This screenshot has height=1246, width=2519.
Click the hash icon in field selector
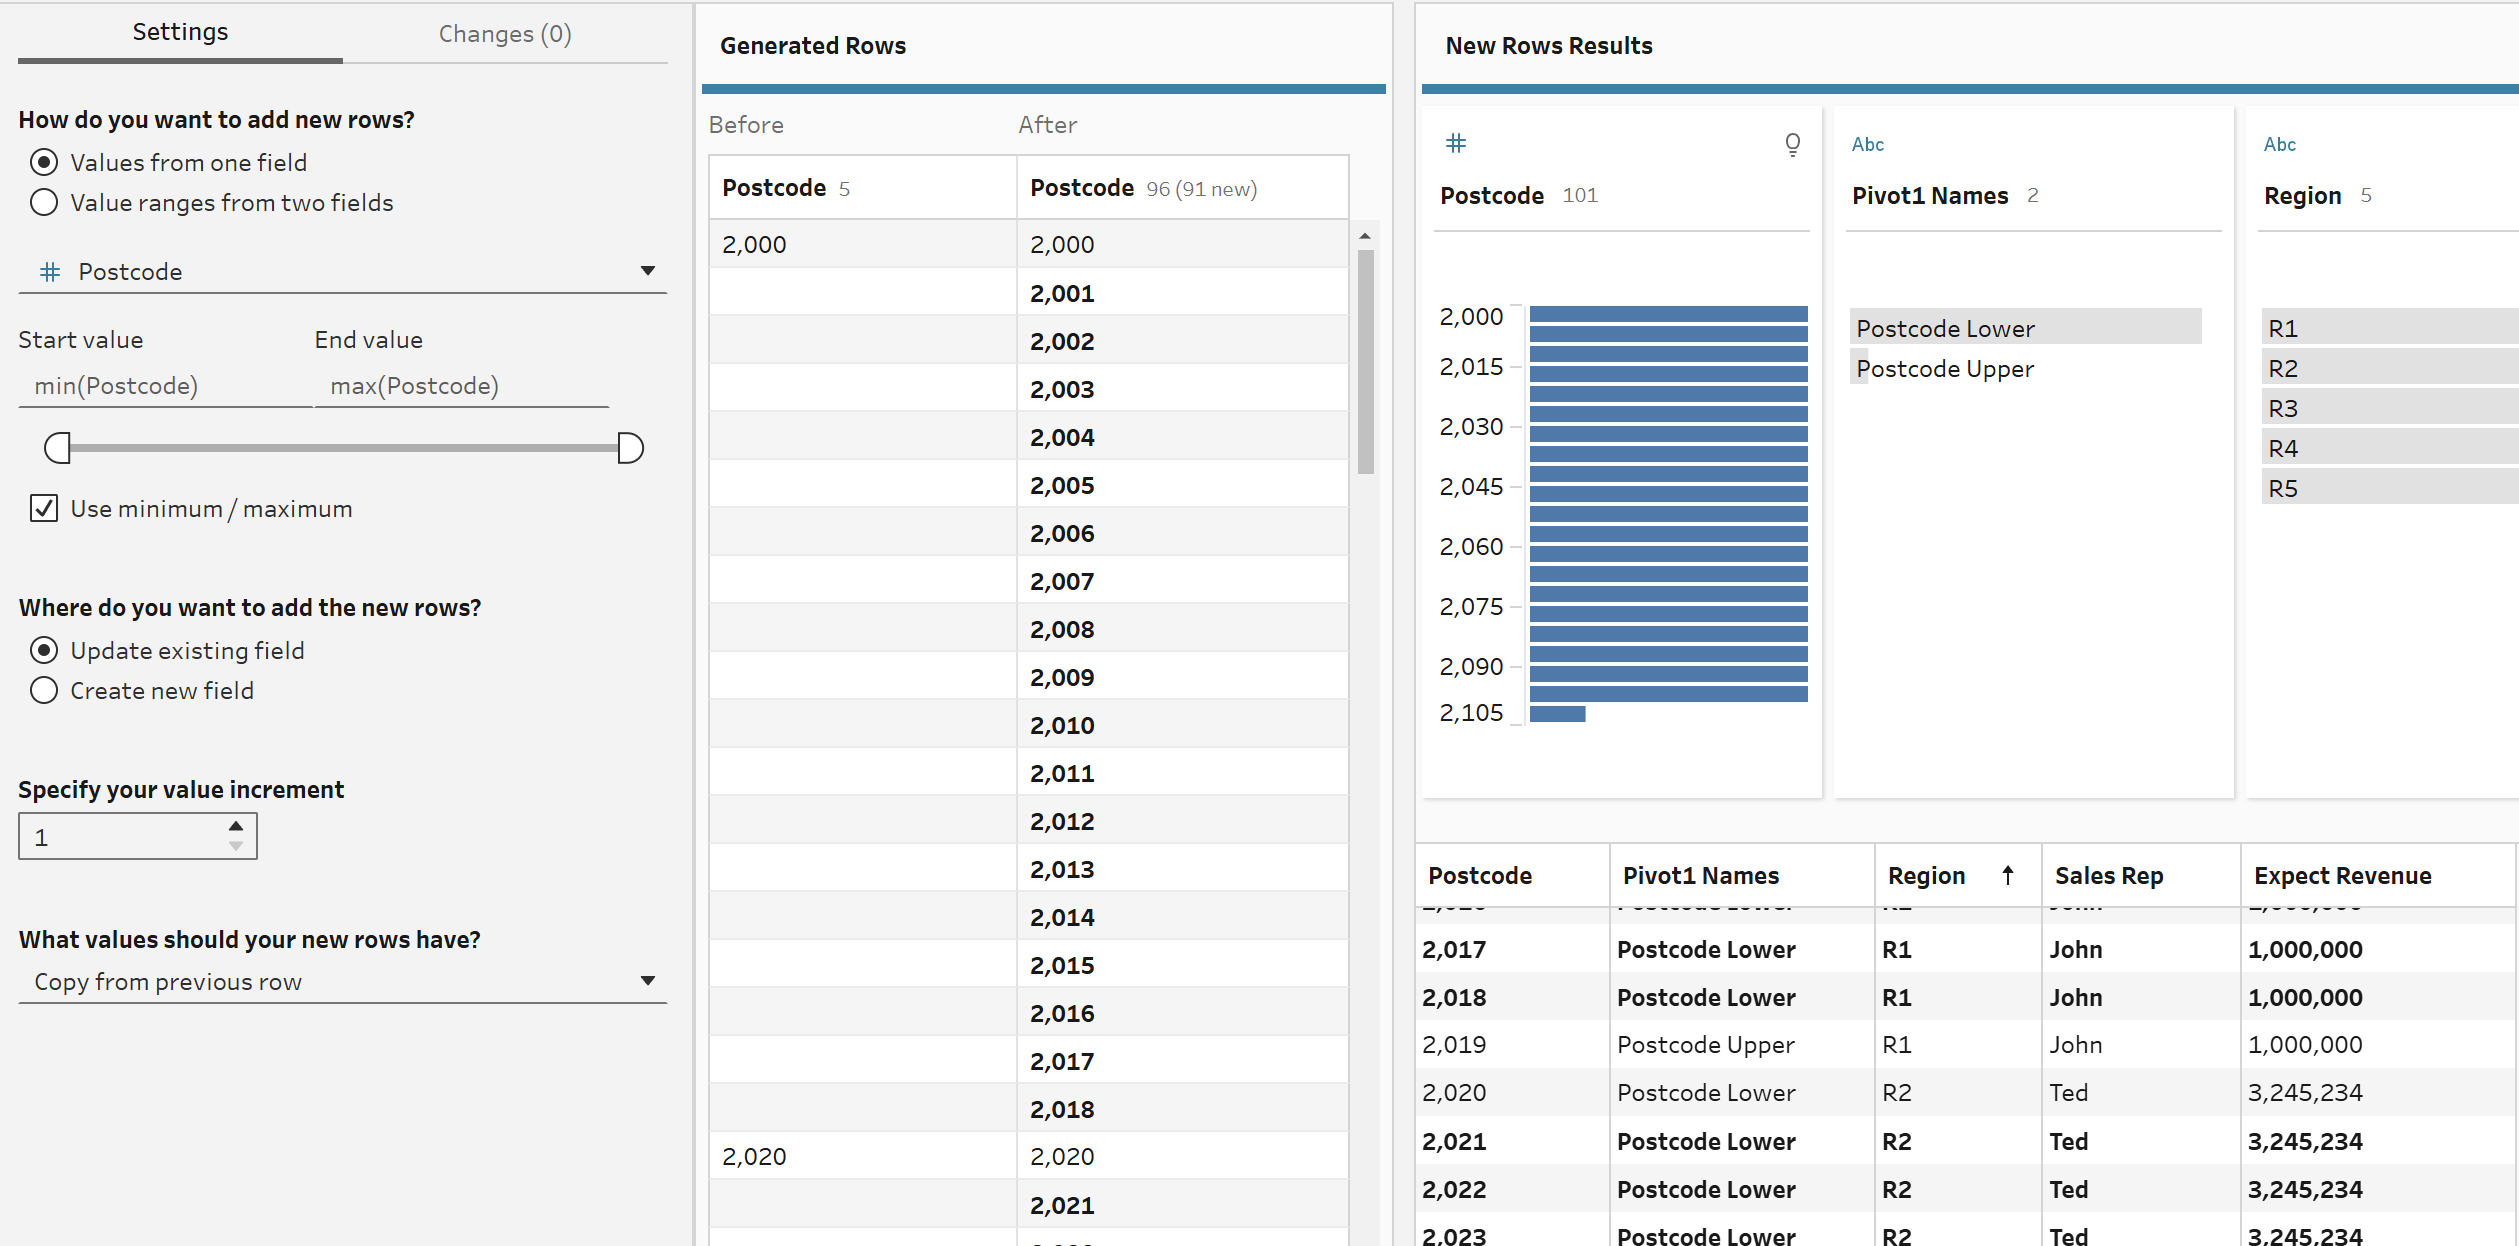pyautogui.click(x=50, y=272)
